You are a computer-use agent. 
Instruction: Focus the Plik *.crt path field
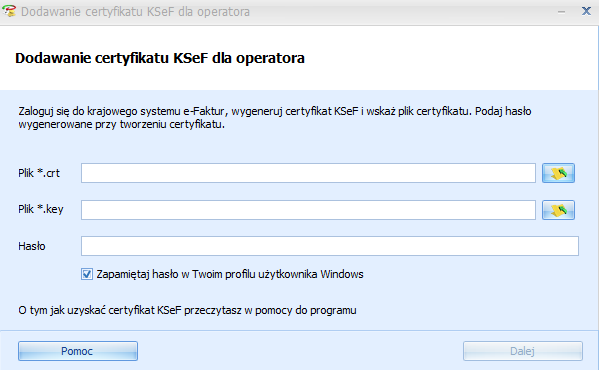(x=308, y=173)
